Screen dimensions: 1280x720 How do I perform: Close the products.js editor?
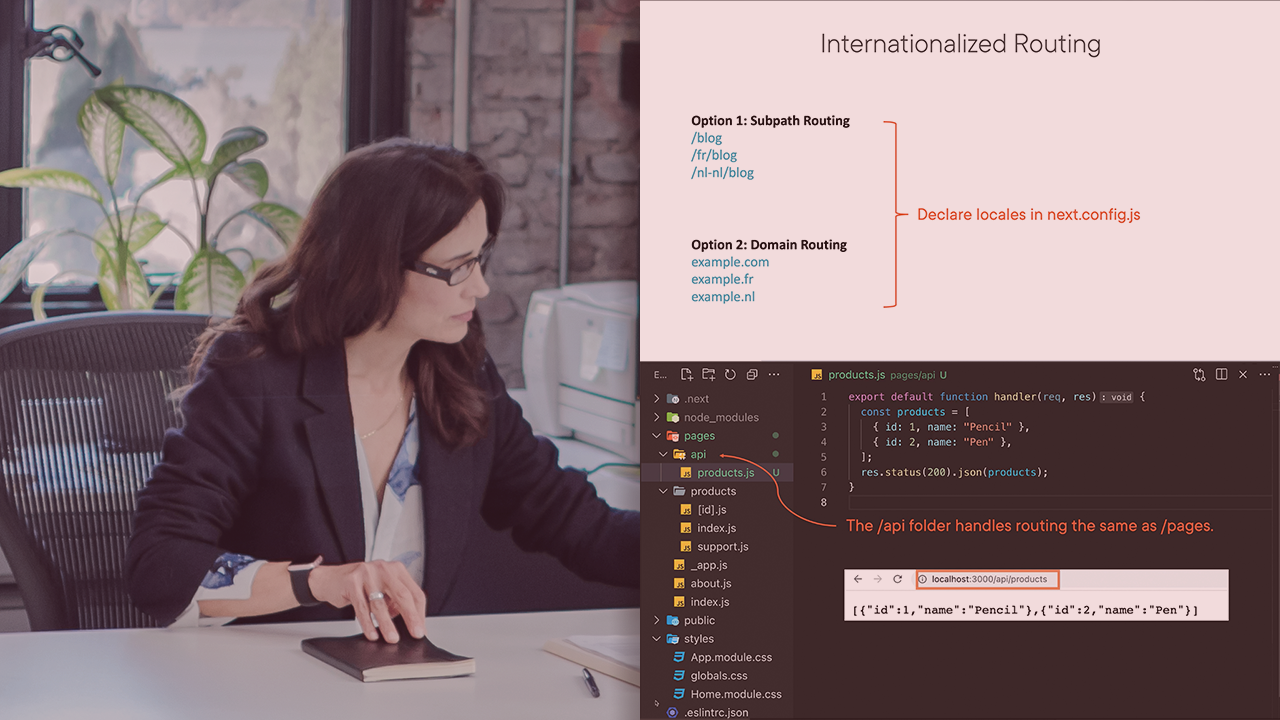click(1243, 375)
